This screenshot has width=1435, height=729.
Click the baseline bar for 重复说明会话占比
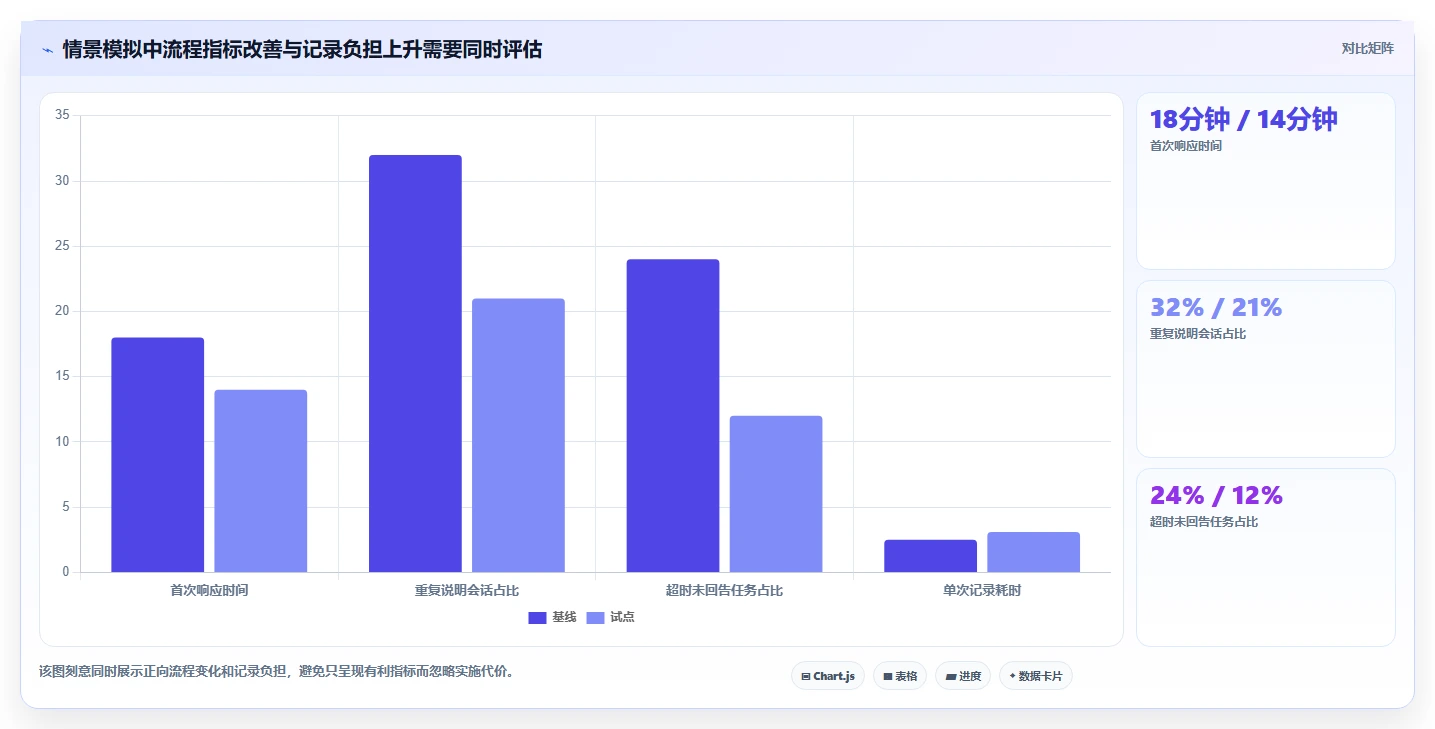pos(415,364)
